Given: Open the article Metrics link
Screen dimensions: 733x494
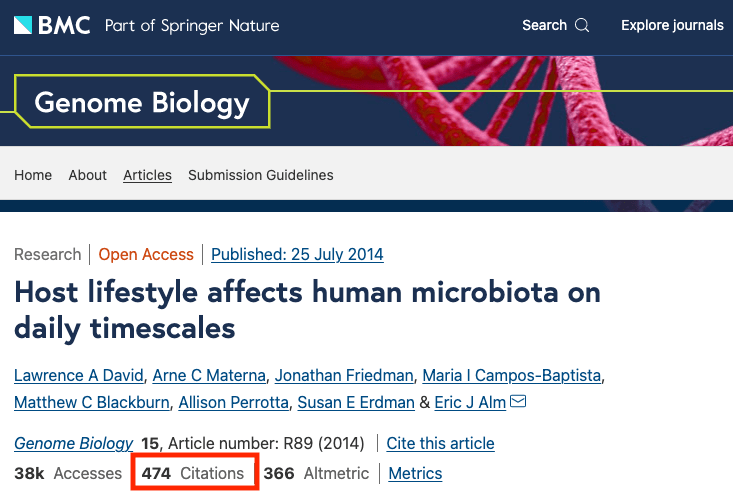Looking at the screenshot, I should coord(415,473).
